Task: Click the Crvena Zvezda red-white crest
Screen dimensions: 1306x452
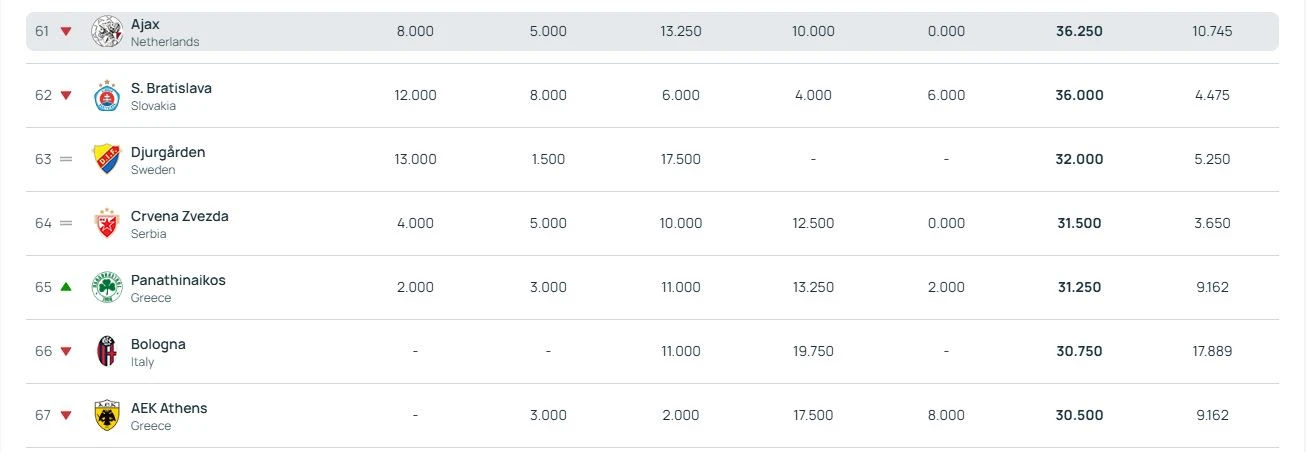Action: [x=106, y=224]
